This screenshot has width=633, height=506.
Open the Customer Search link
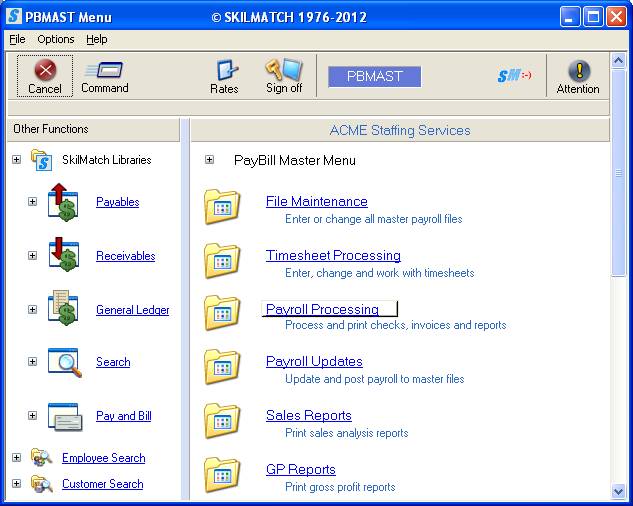103,484
